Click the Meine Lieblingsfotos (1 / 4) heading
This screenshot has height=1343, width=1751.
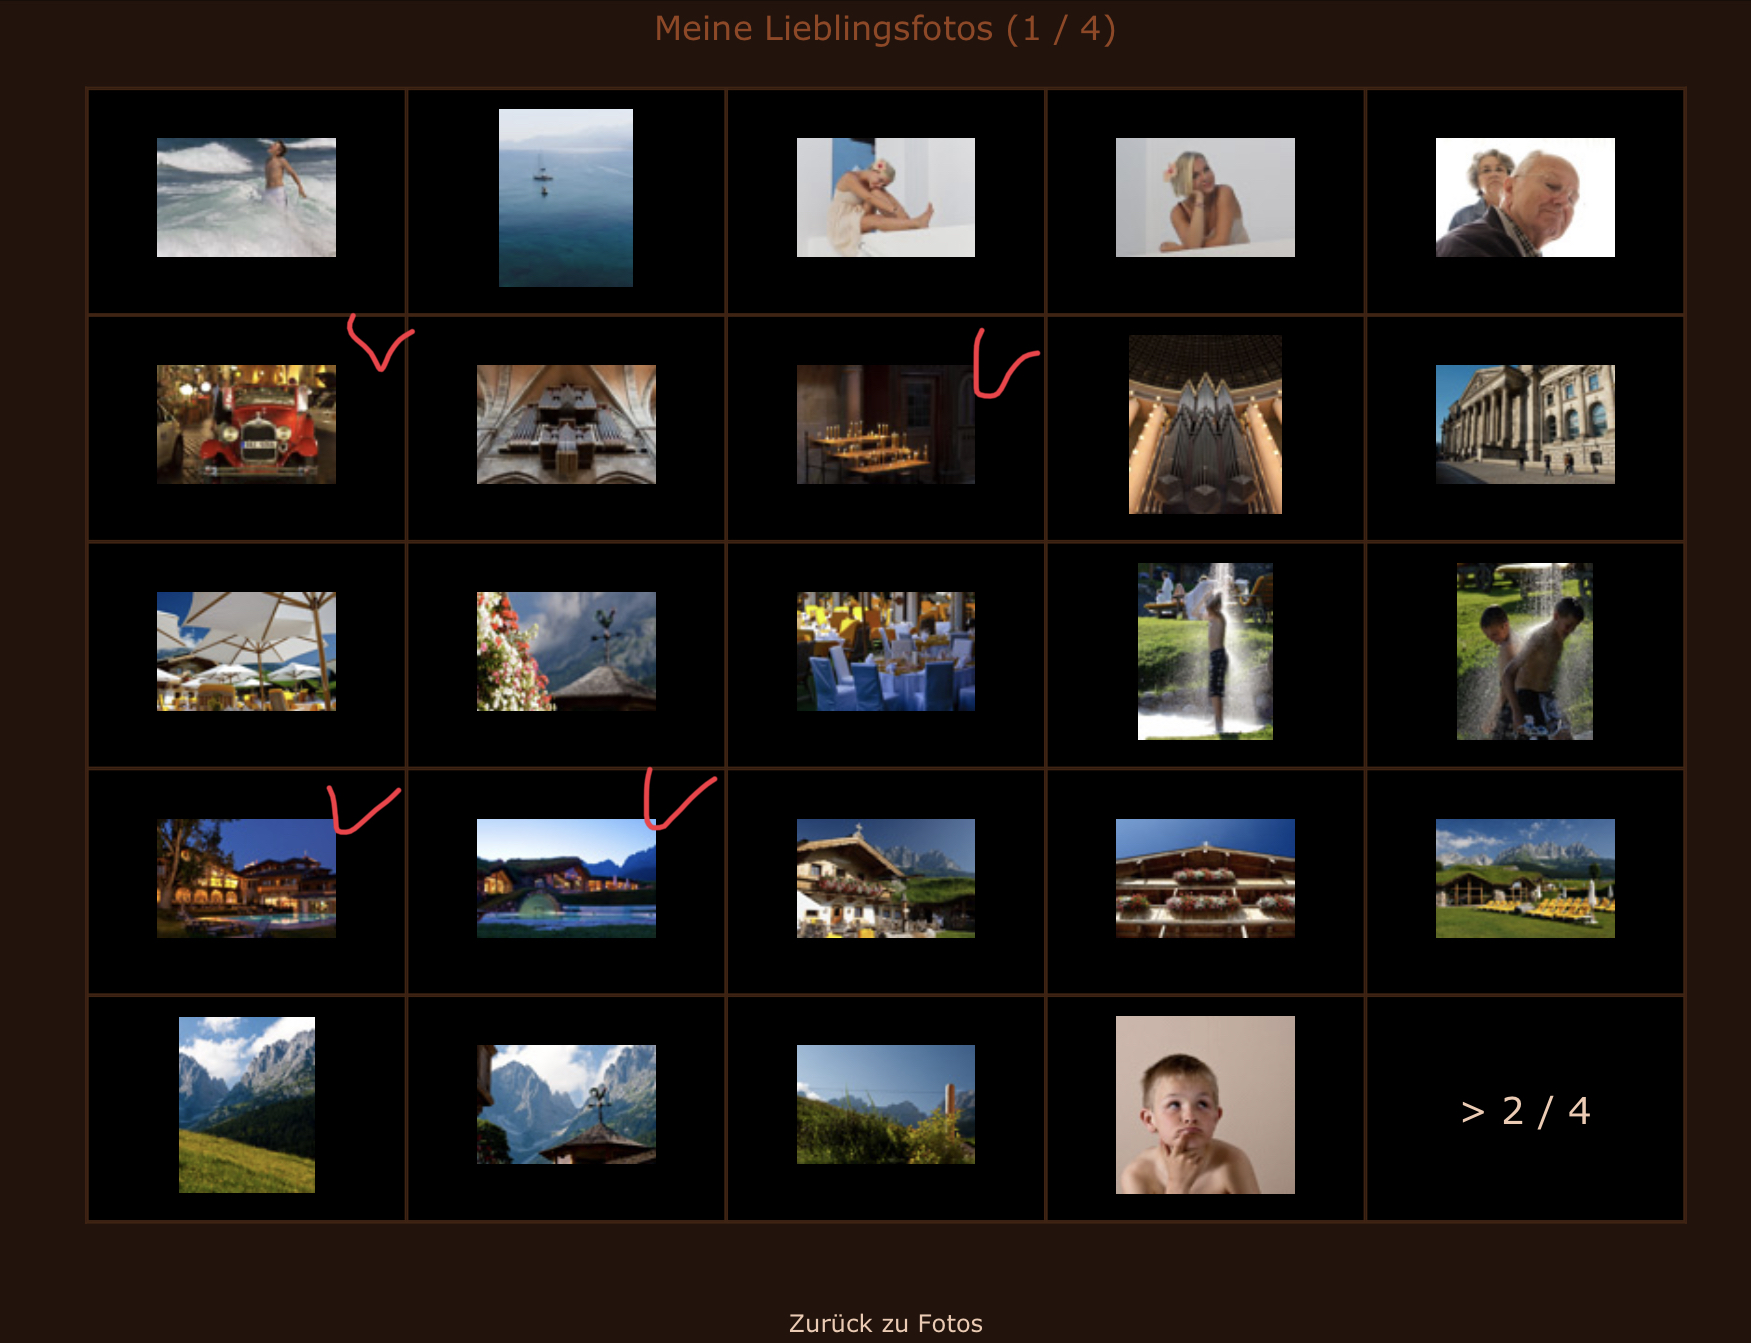click(885, 28)
